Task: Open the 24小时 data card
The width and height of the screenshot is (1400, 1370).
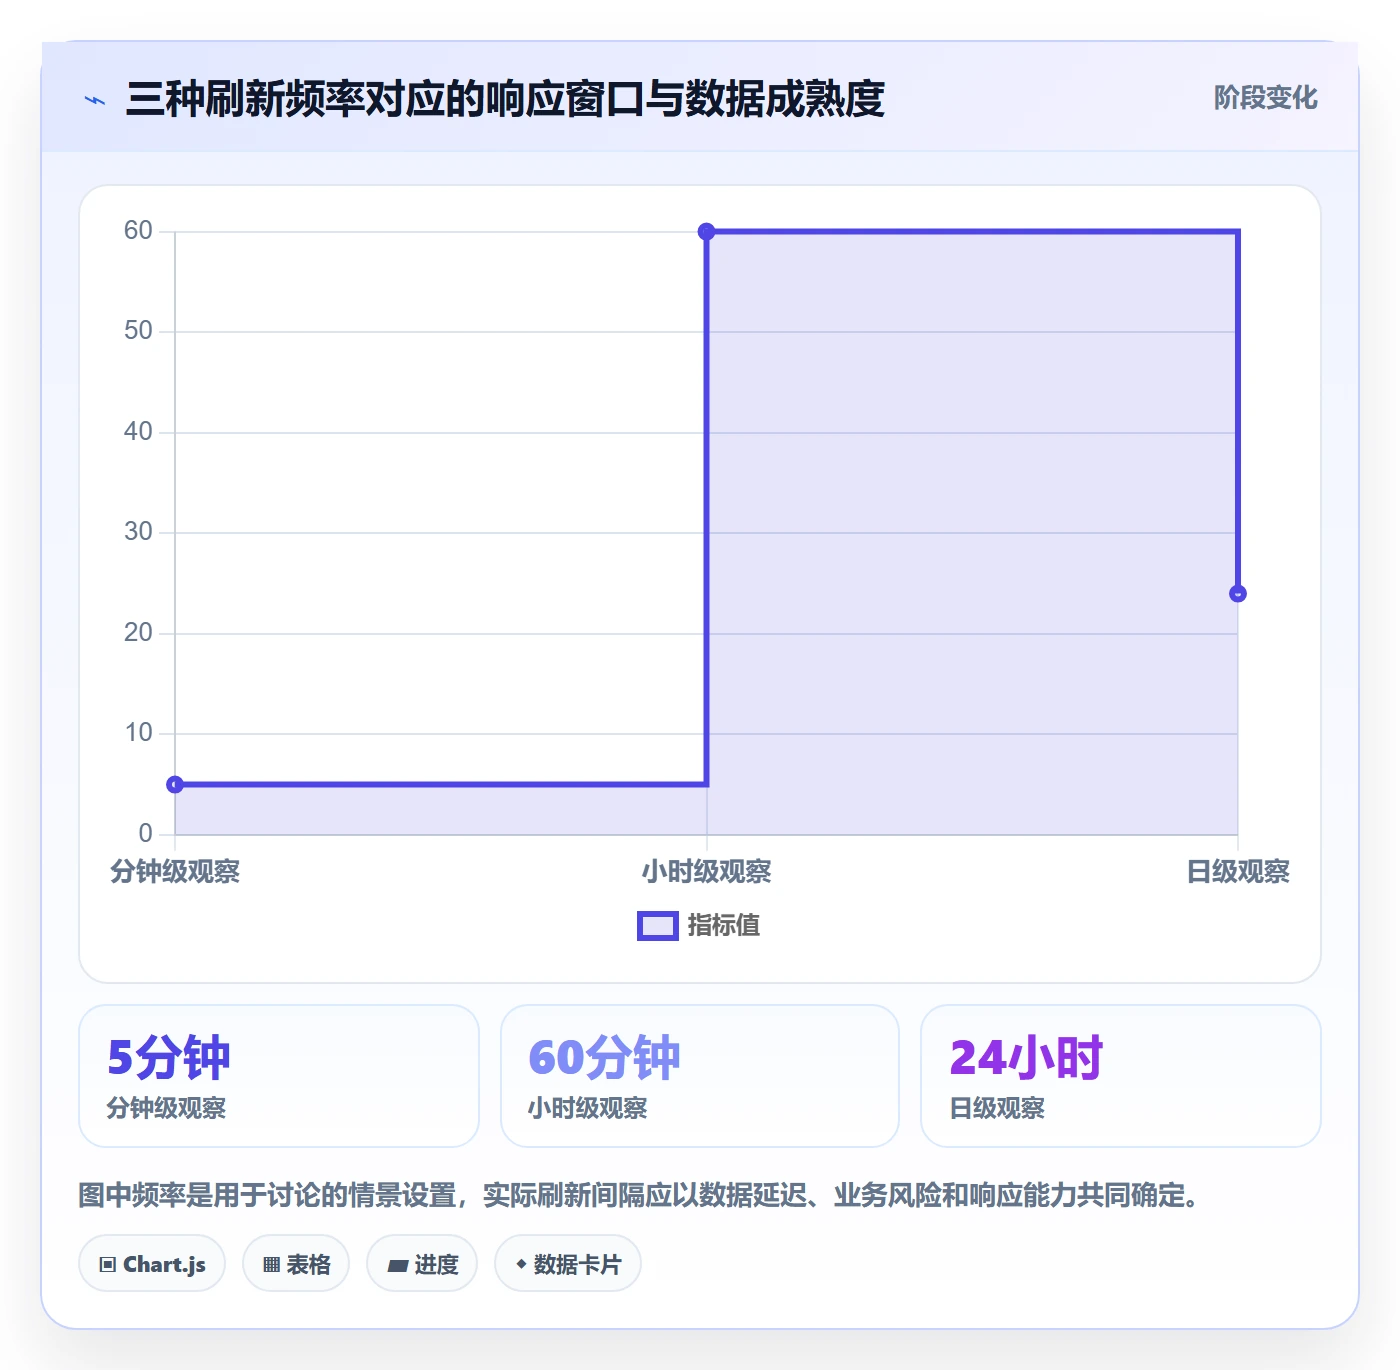Action: (1121, 1076)
